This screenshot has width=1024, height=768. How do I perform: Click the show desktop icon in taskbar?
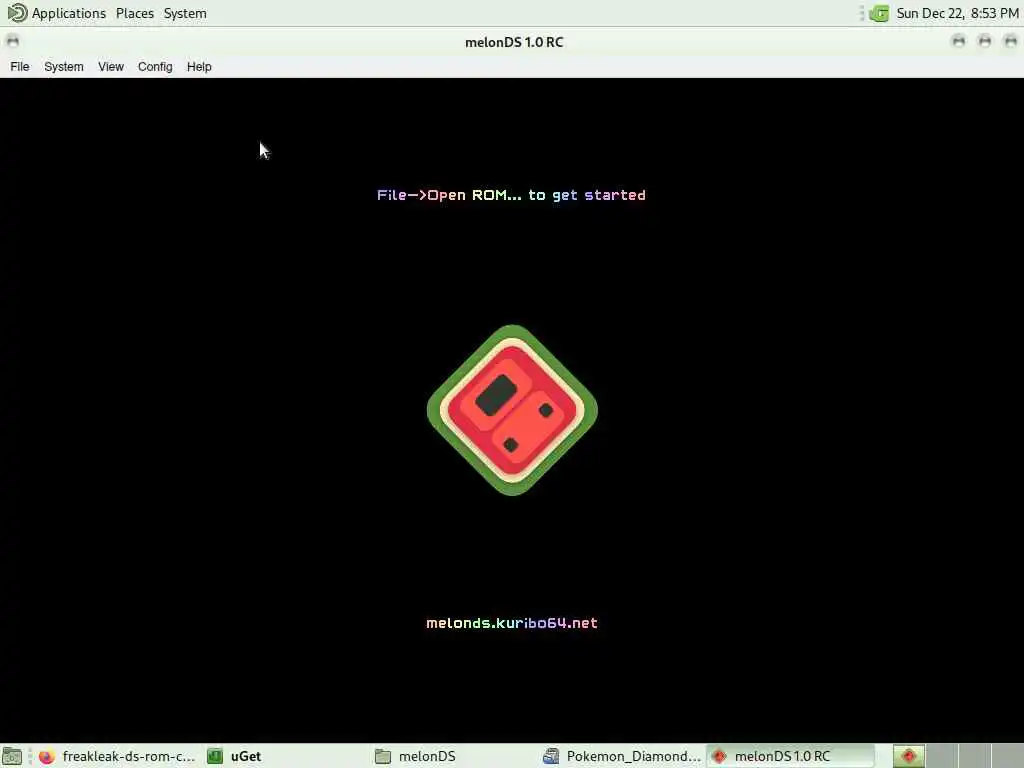tap(12, 756)
